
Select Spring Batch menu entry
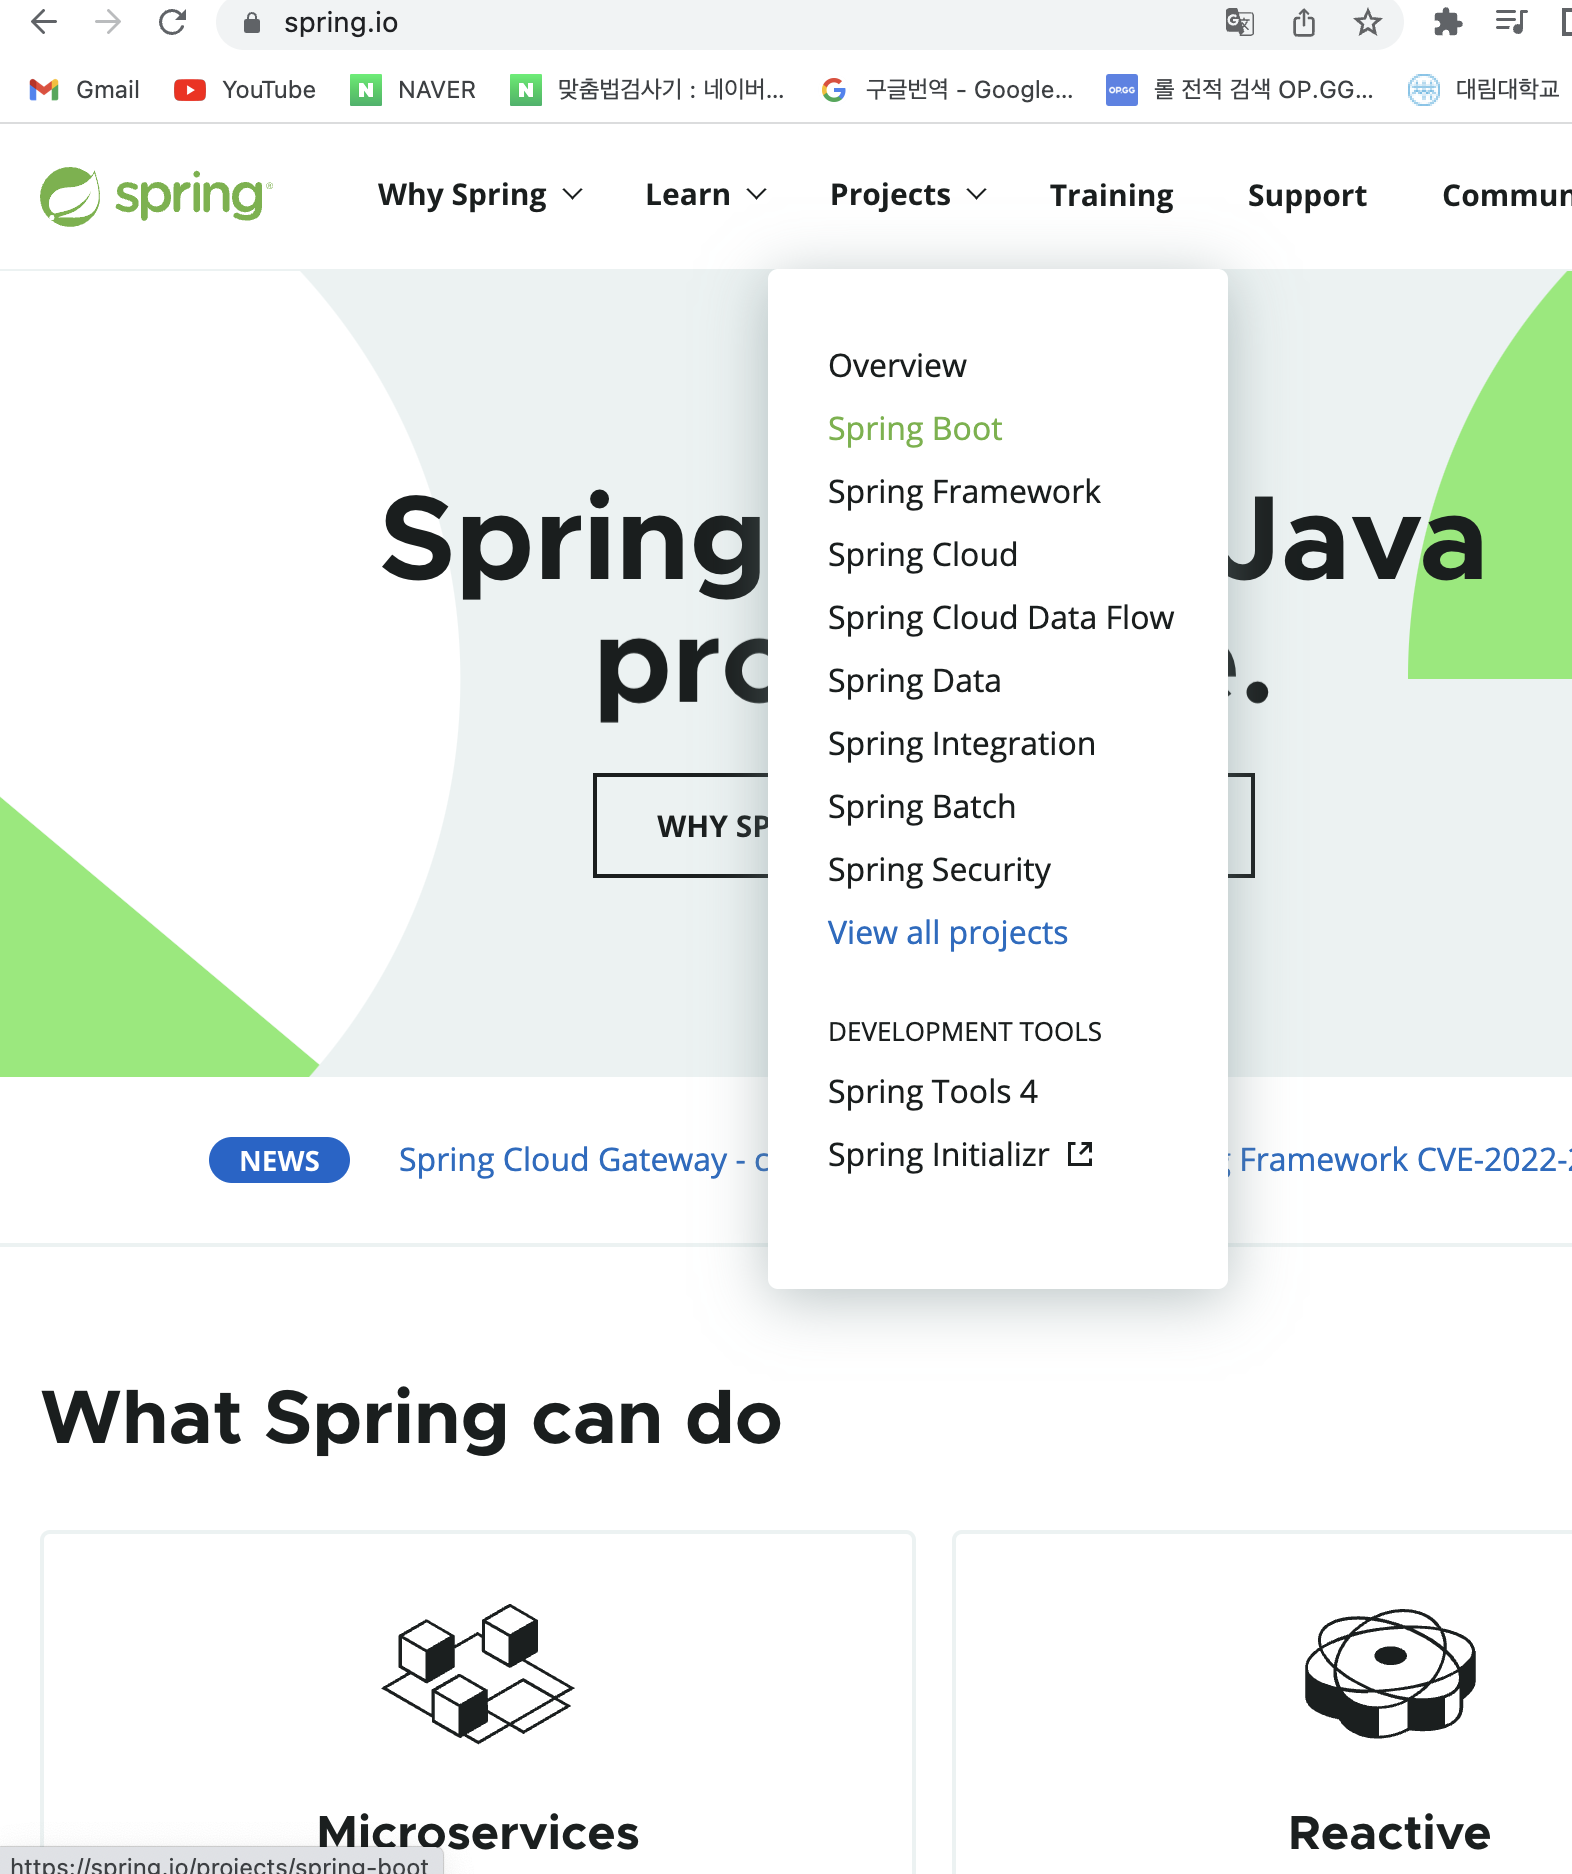(x=921, y=807)
